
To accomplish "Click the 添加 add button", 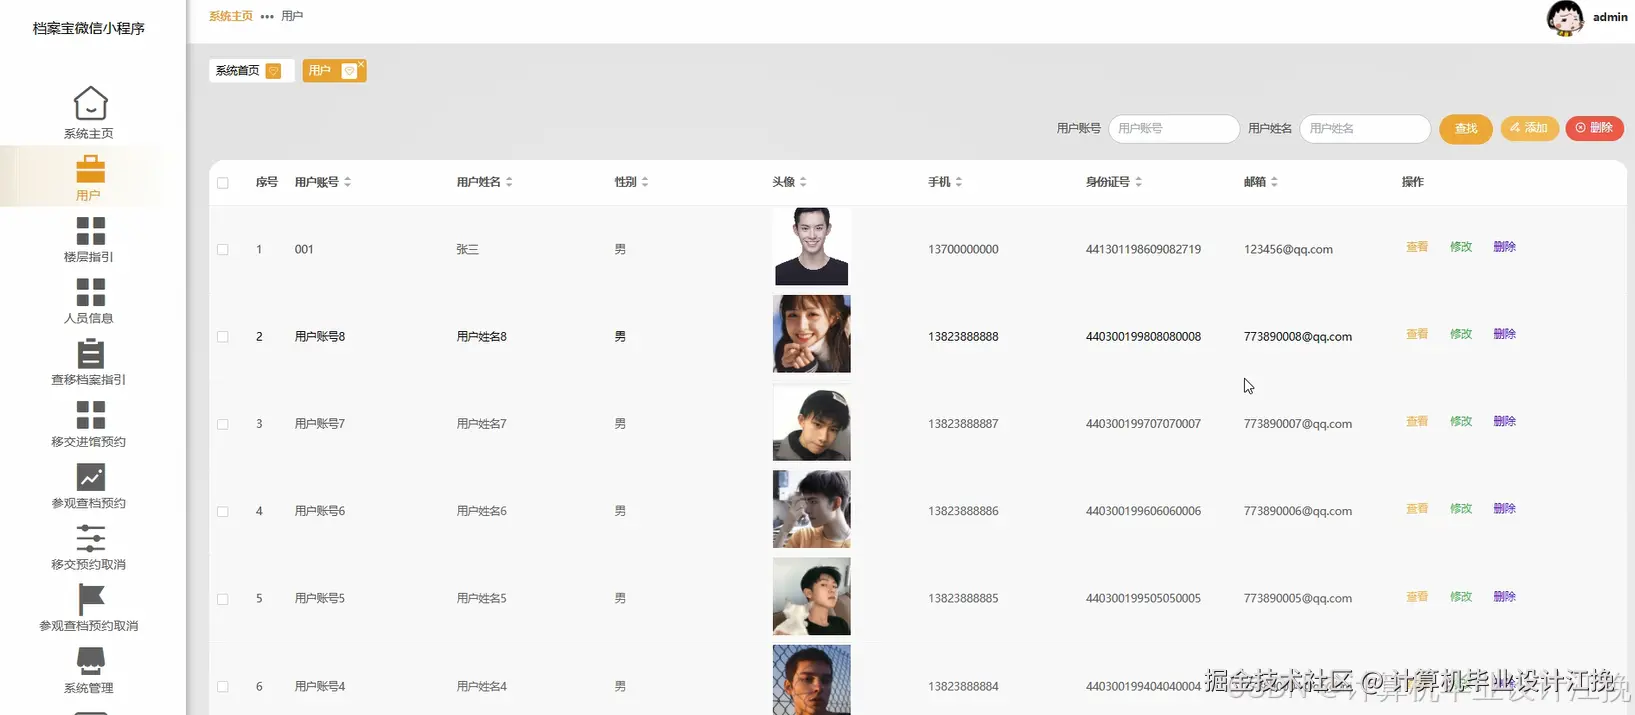I will tap(1529, 127).
